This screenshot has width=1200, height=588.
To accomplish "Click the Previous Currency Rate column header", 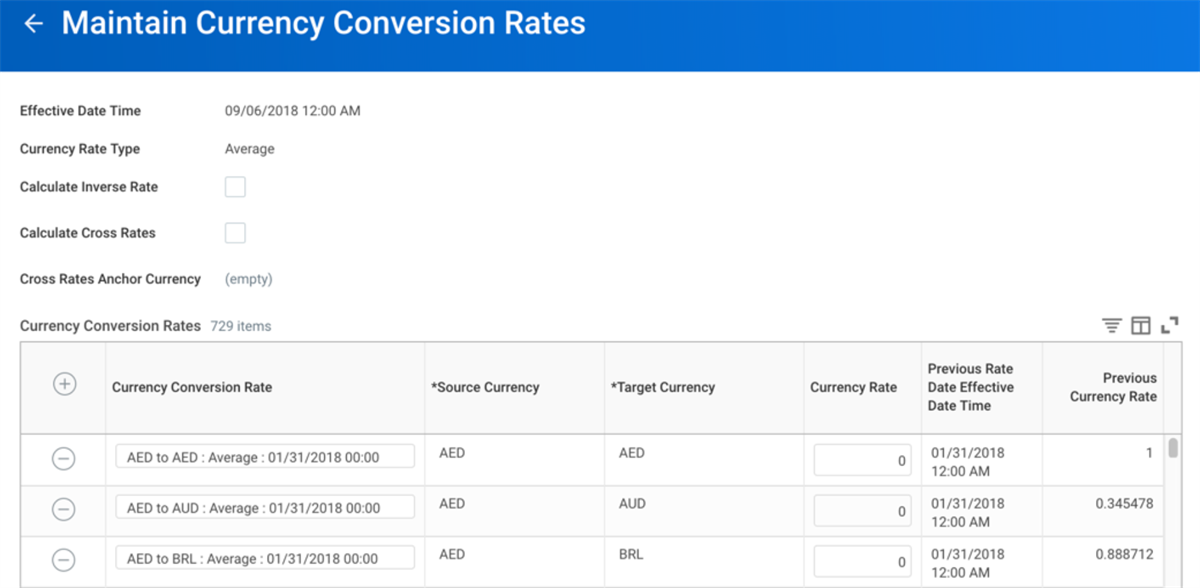I will click(1113, 388).
